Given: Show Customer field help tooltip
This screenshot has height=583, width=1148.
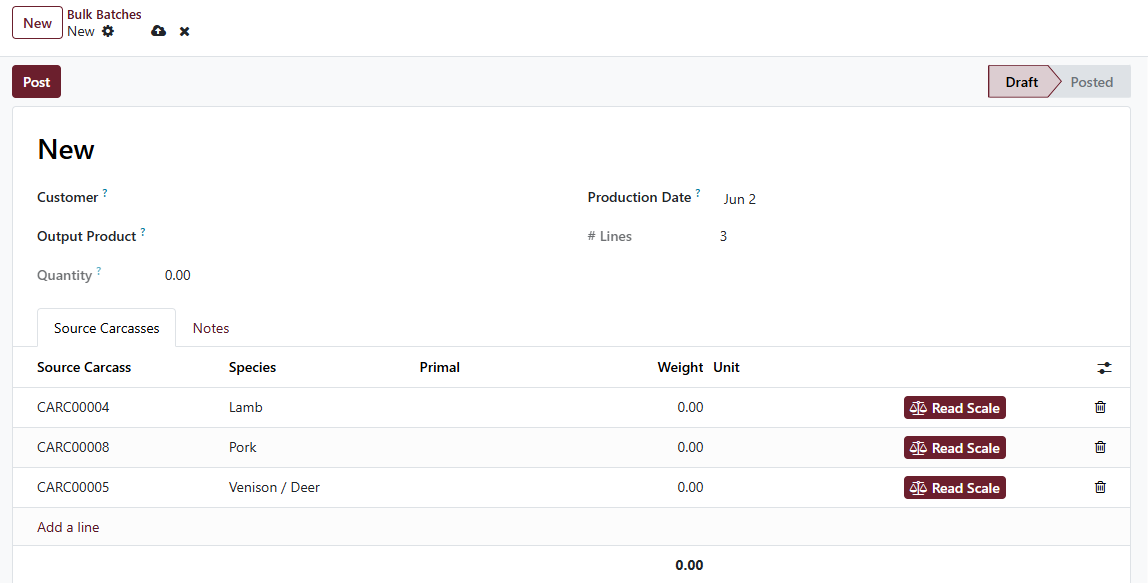Looking at the screenshot, I should pyautogui.click(x=105, y=193).
